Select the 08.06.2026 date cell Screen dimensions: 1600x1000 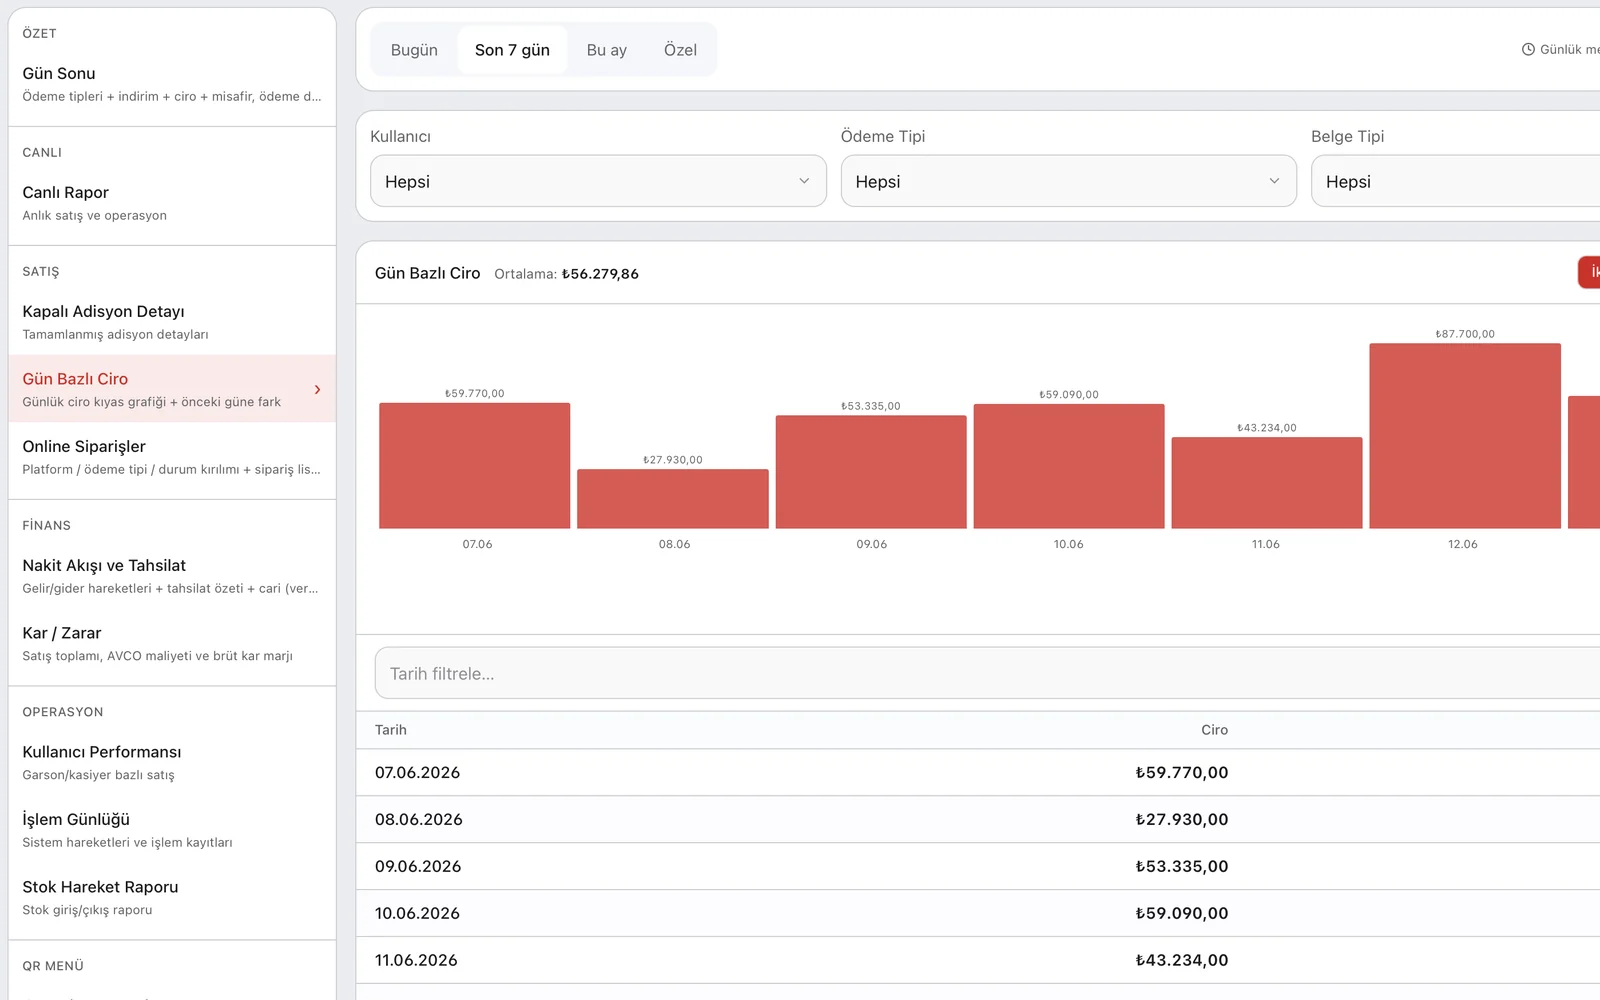tap(419, 820)
